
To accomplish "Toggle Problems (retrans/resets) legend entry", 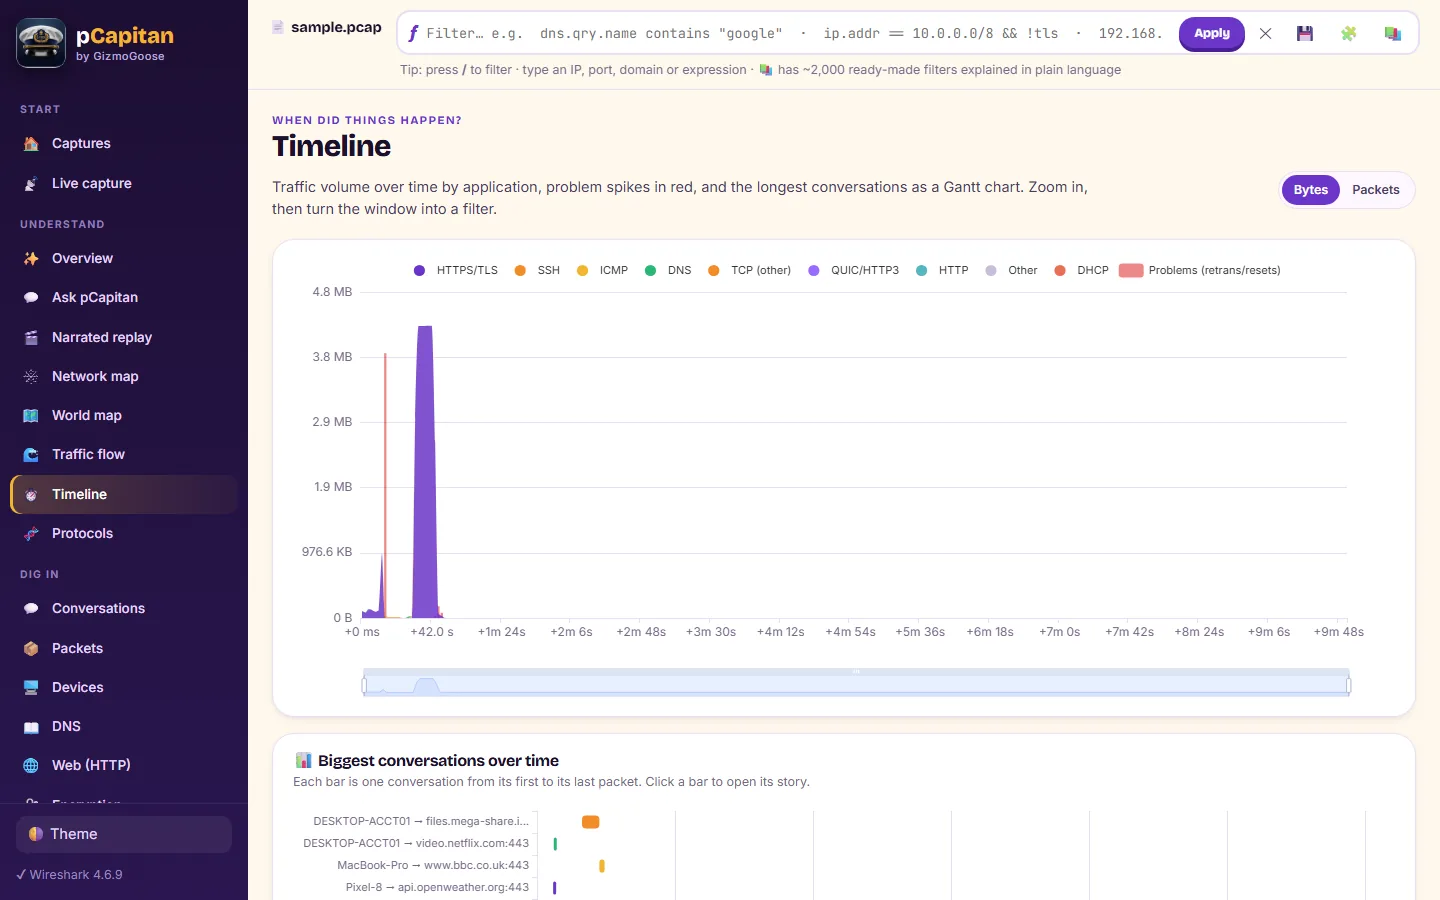I will [1199, 271].
